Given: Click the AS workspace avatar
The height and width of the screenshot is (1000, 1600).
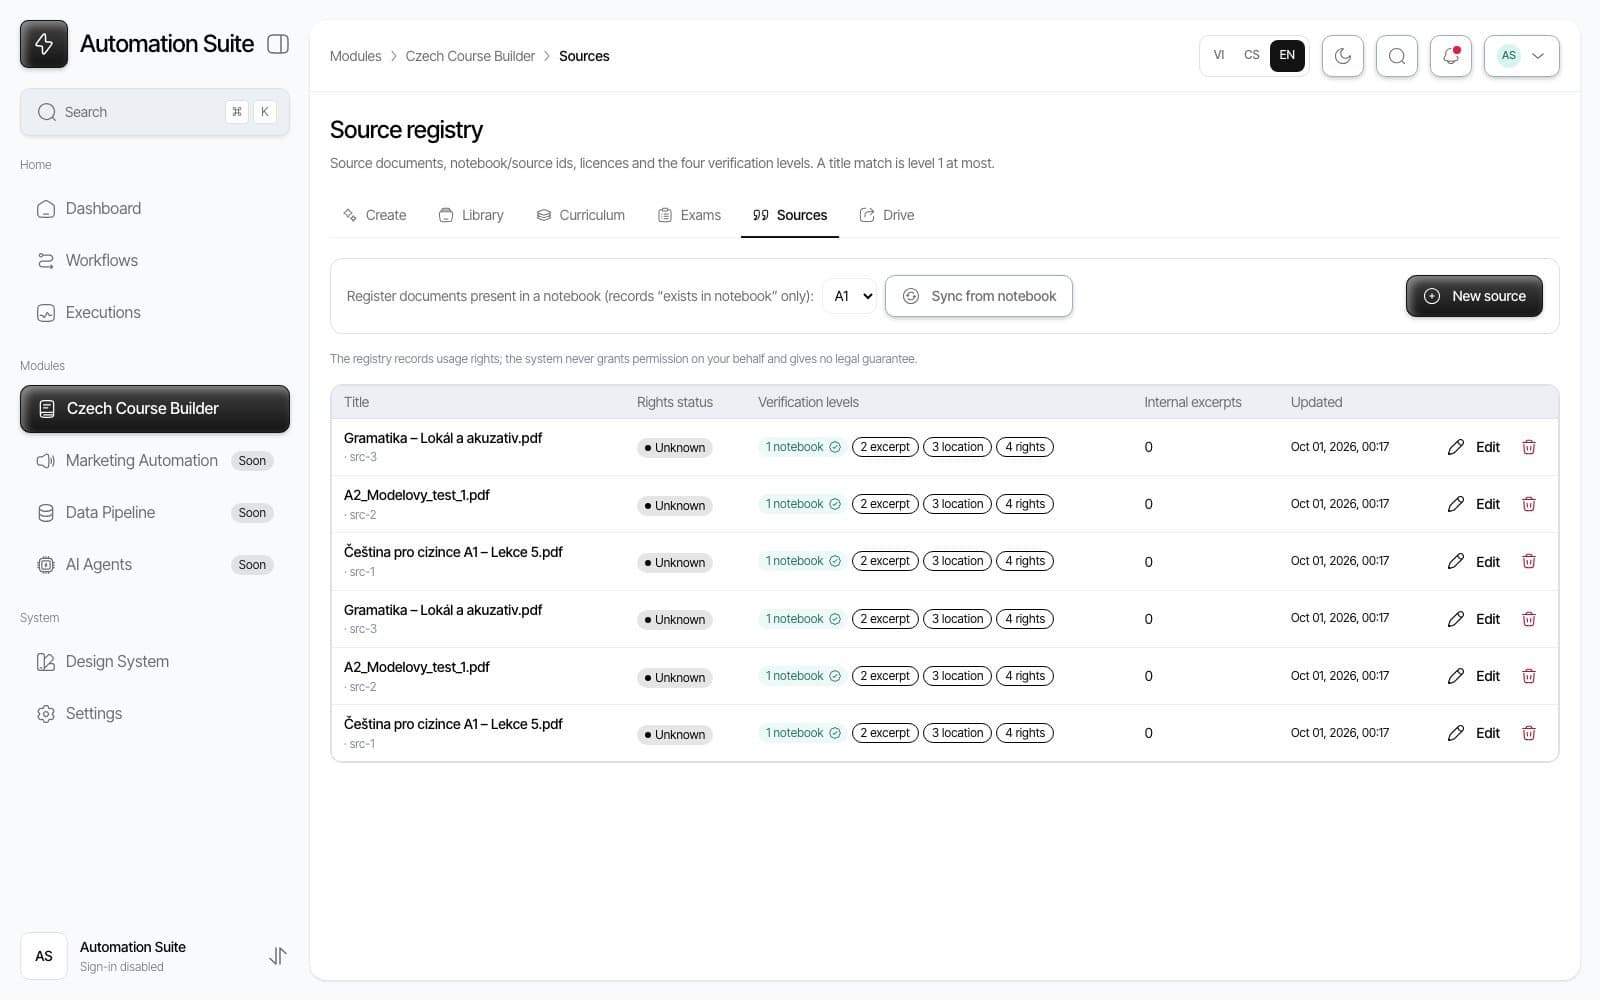Looking at the screenshot, I should click(44, 956).
